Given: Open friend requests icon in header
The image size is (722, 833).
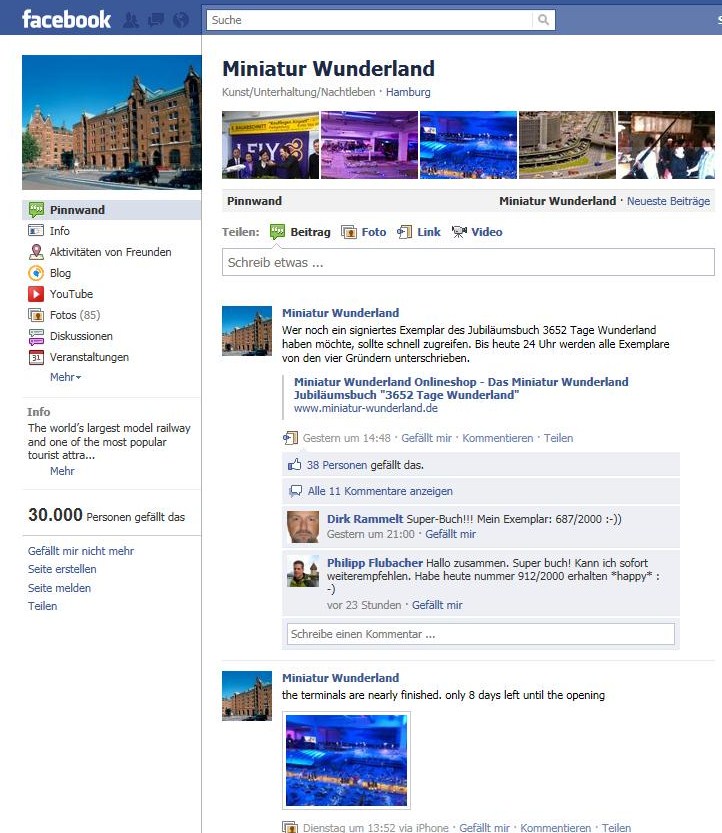Looking at the screenshot, I should (131, 20).
